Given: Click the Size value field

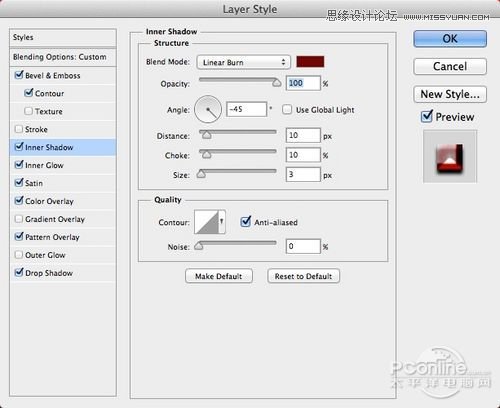Looking at the screenshot, I should coord(303,174).
